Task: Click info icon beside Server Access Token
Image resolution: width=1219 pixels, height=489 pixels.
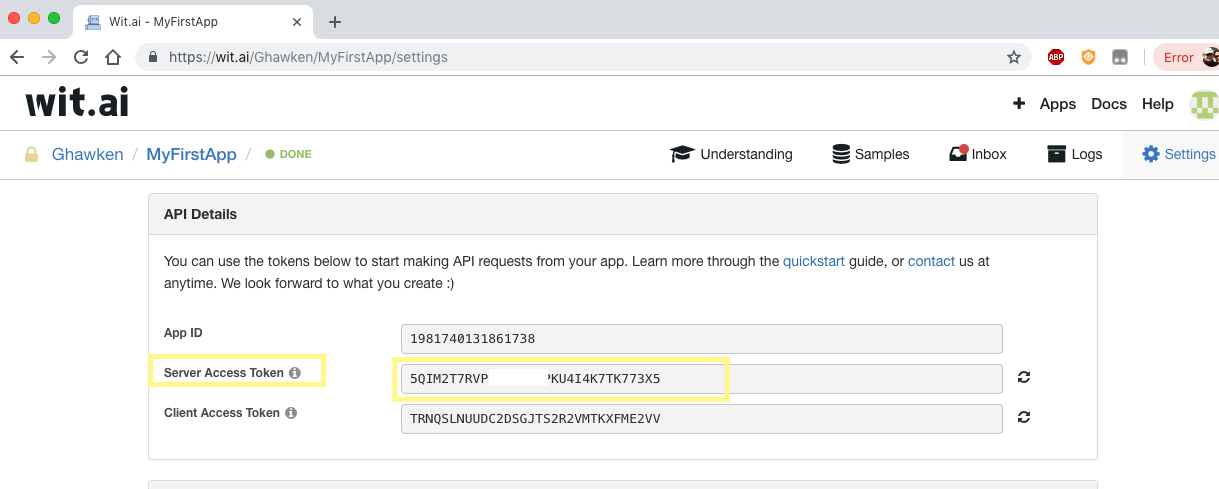Action: tap(294, 373)
